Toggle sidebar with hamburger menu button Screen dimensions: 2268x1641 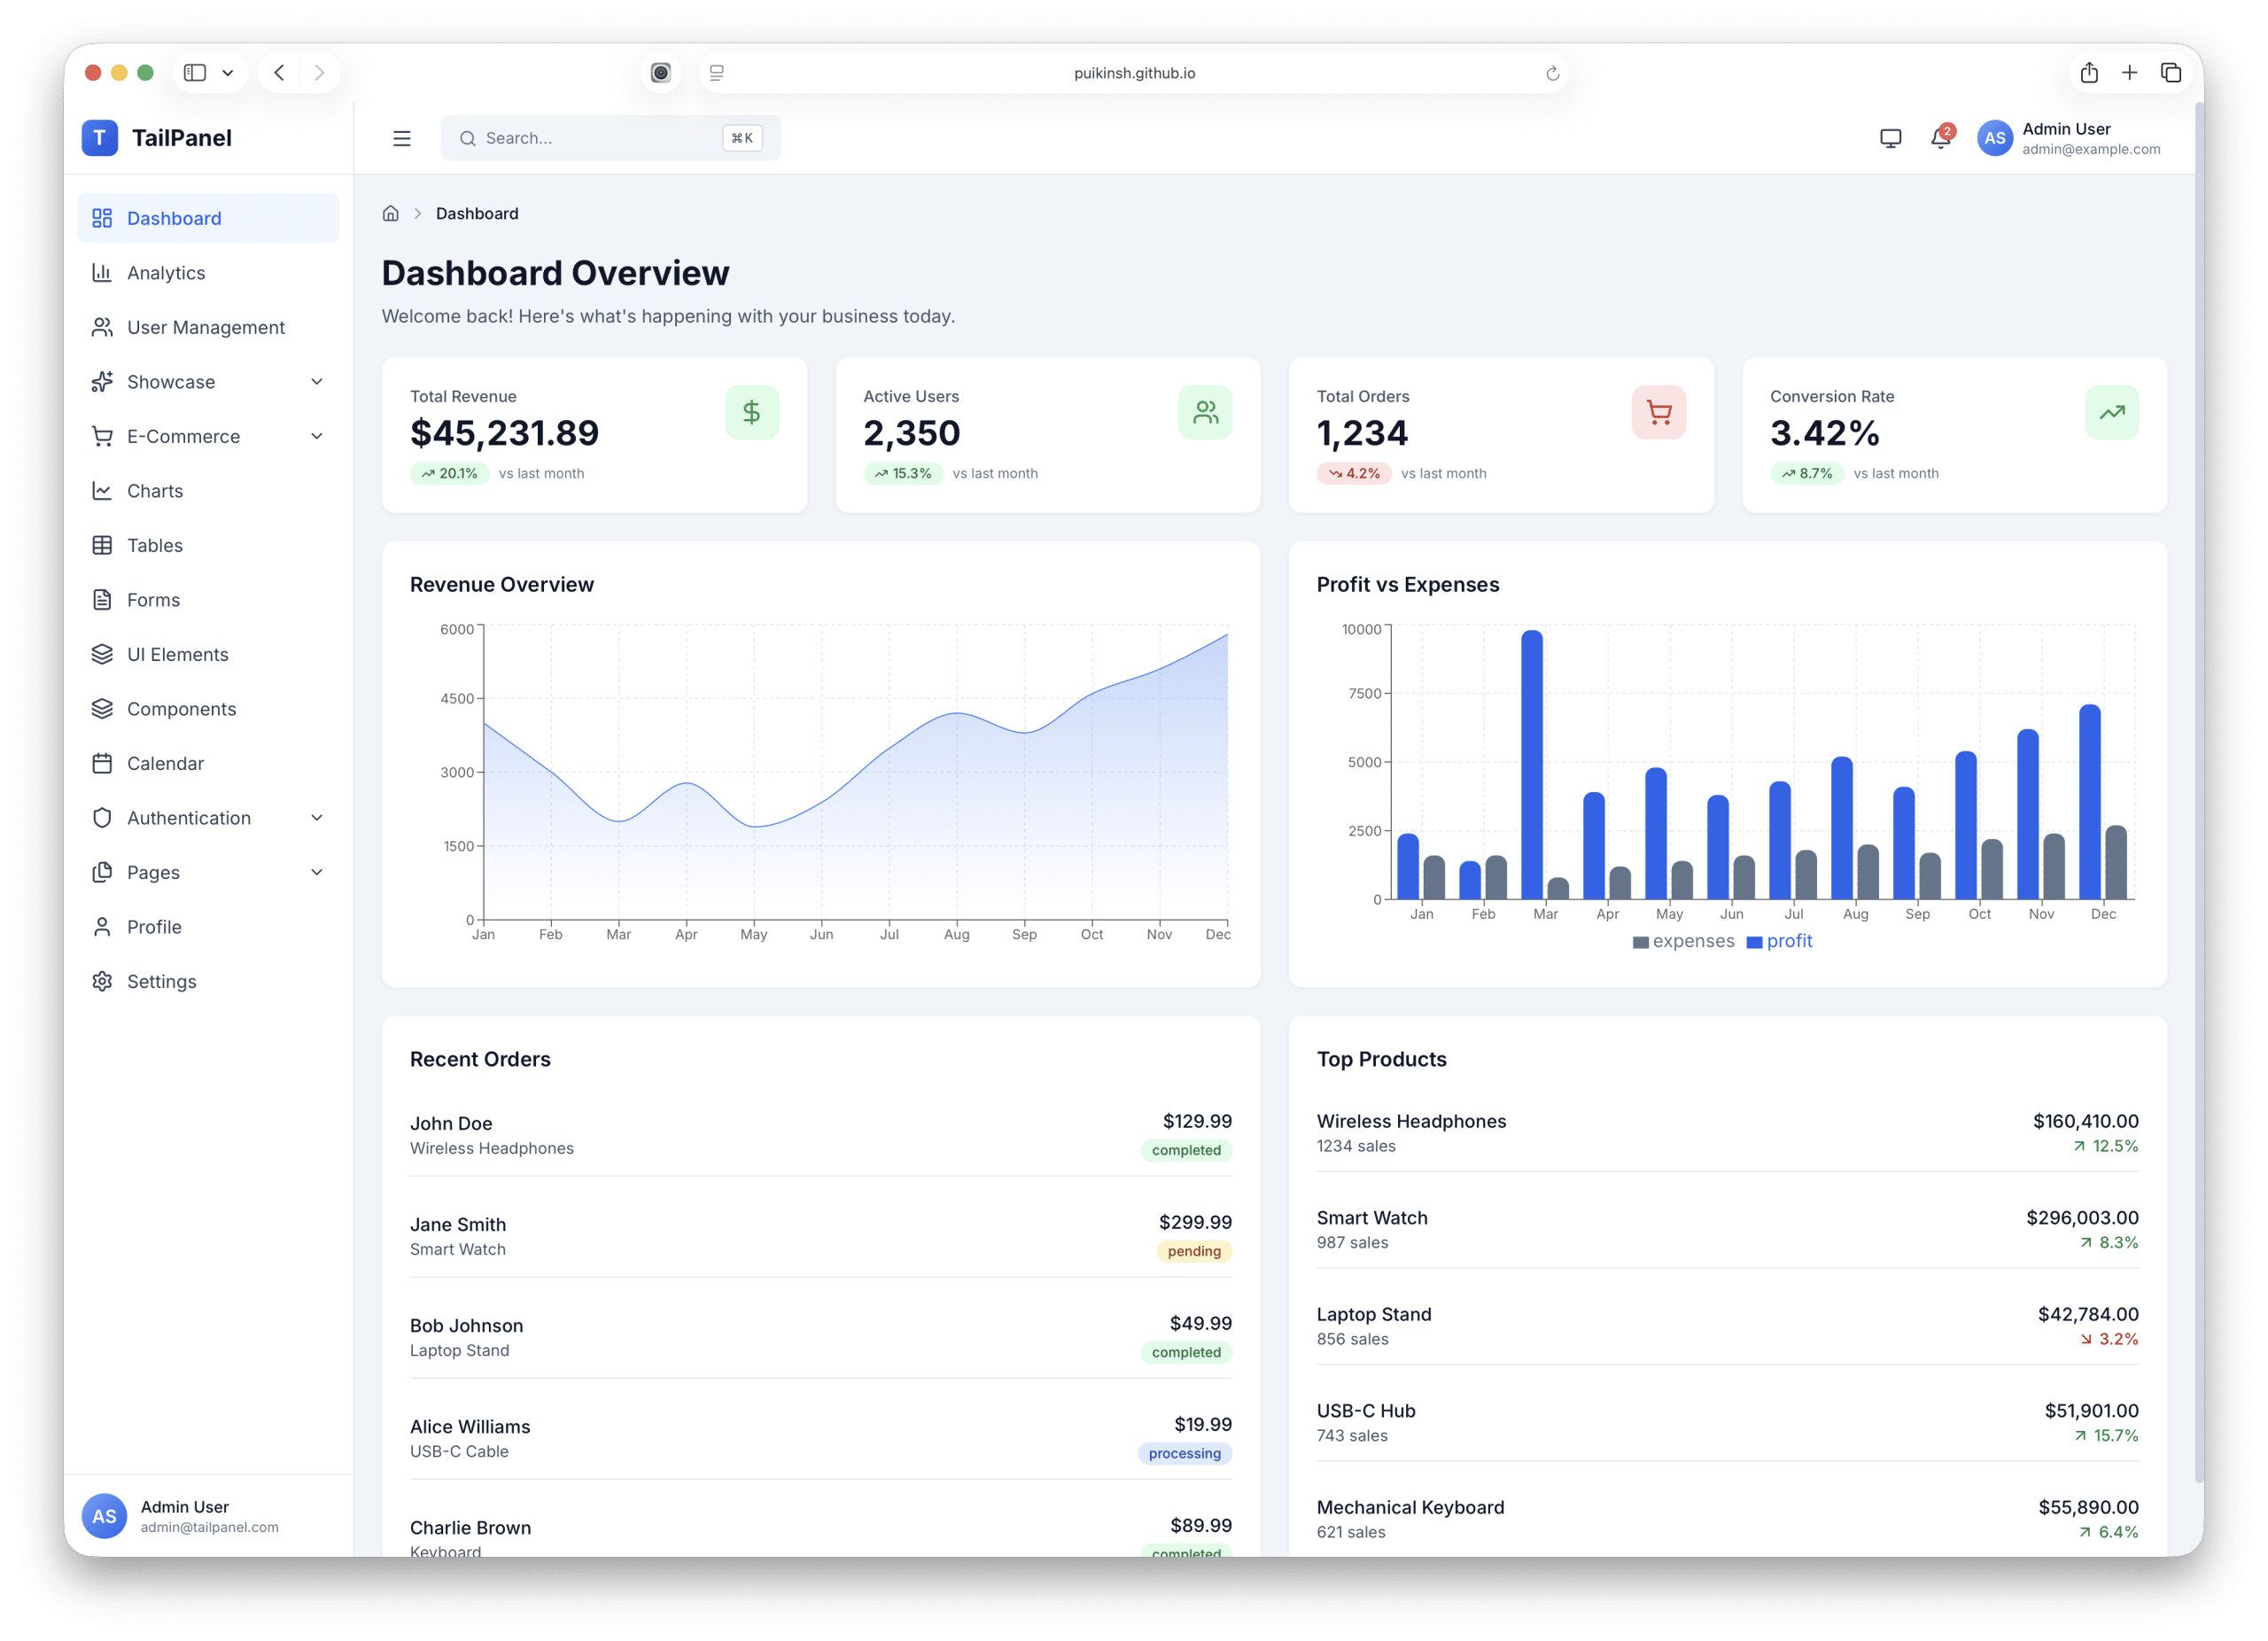pyautogui.click(x=402, y=138)
